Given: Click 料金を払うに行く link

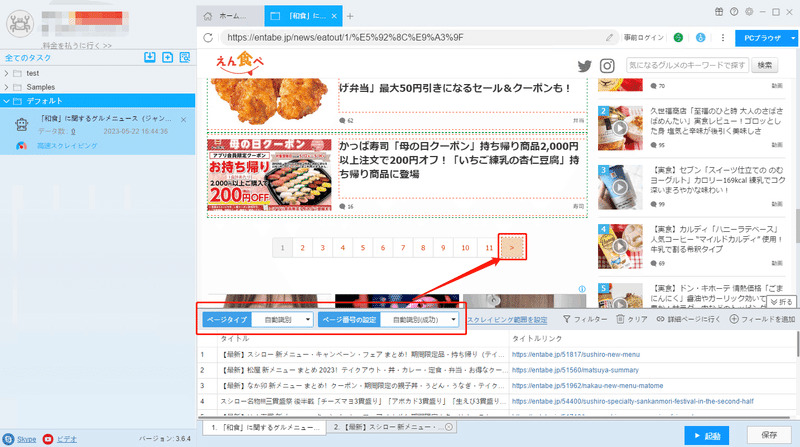Looking at the screenshot, I should [77, 46].
